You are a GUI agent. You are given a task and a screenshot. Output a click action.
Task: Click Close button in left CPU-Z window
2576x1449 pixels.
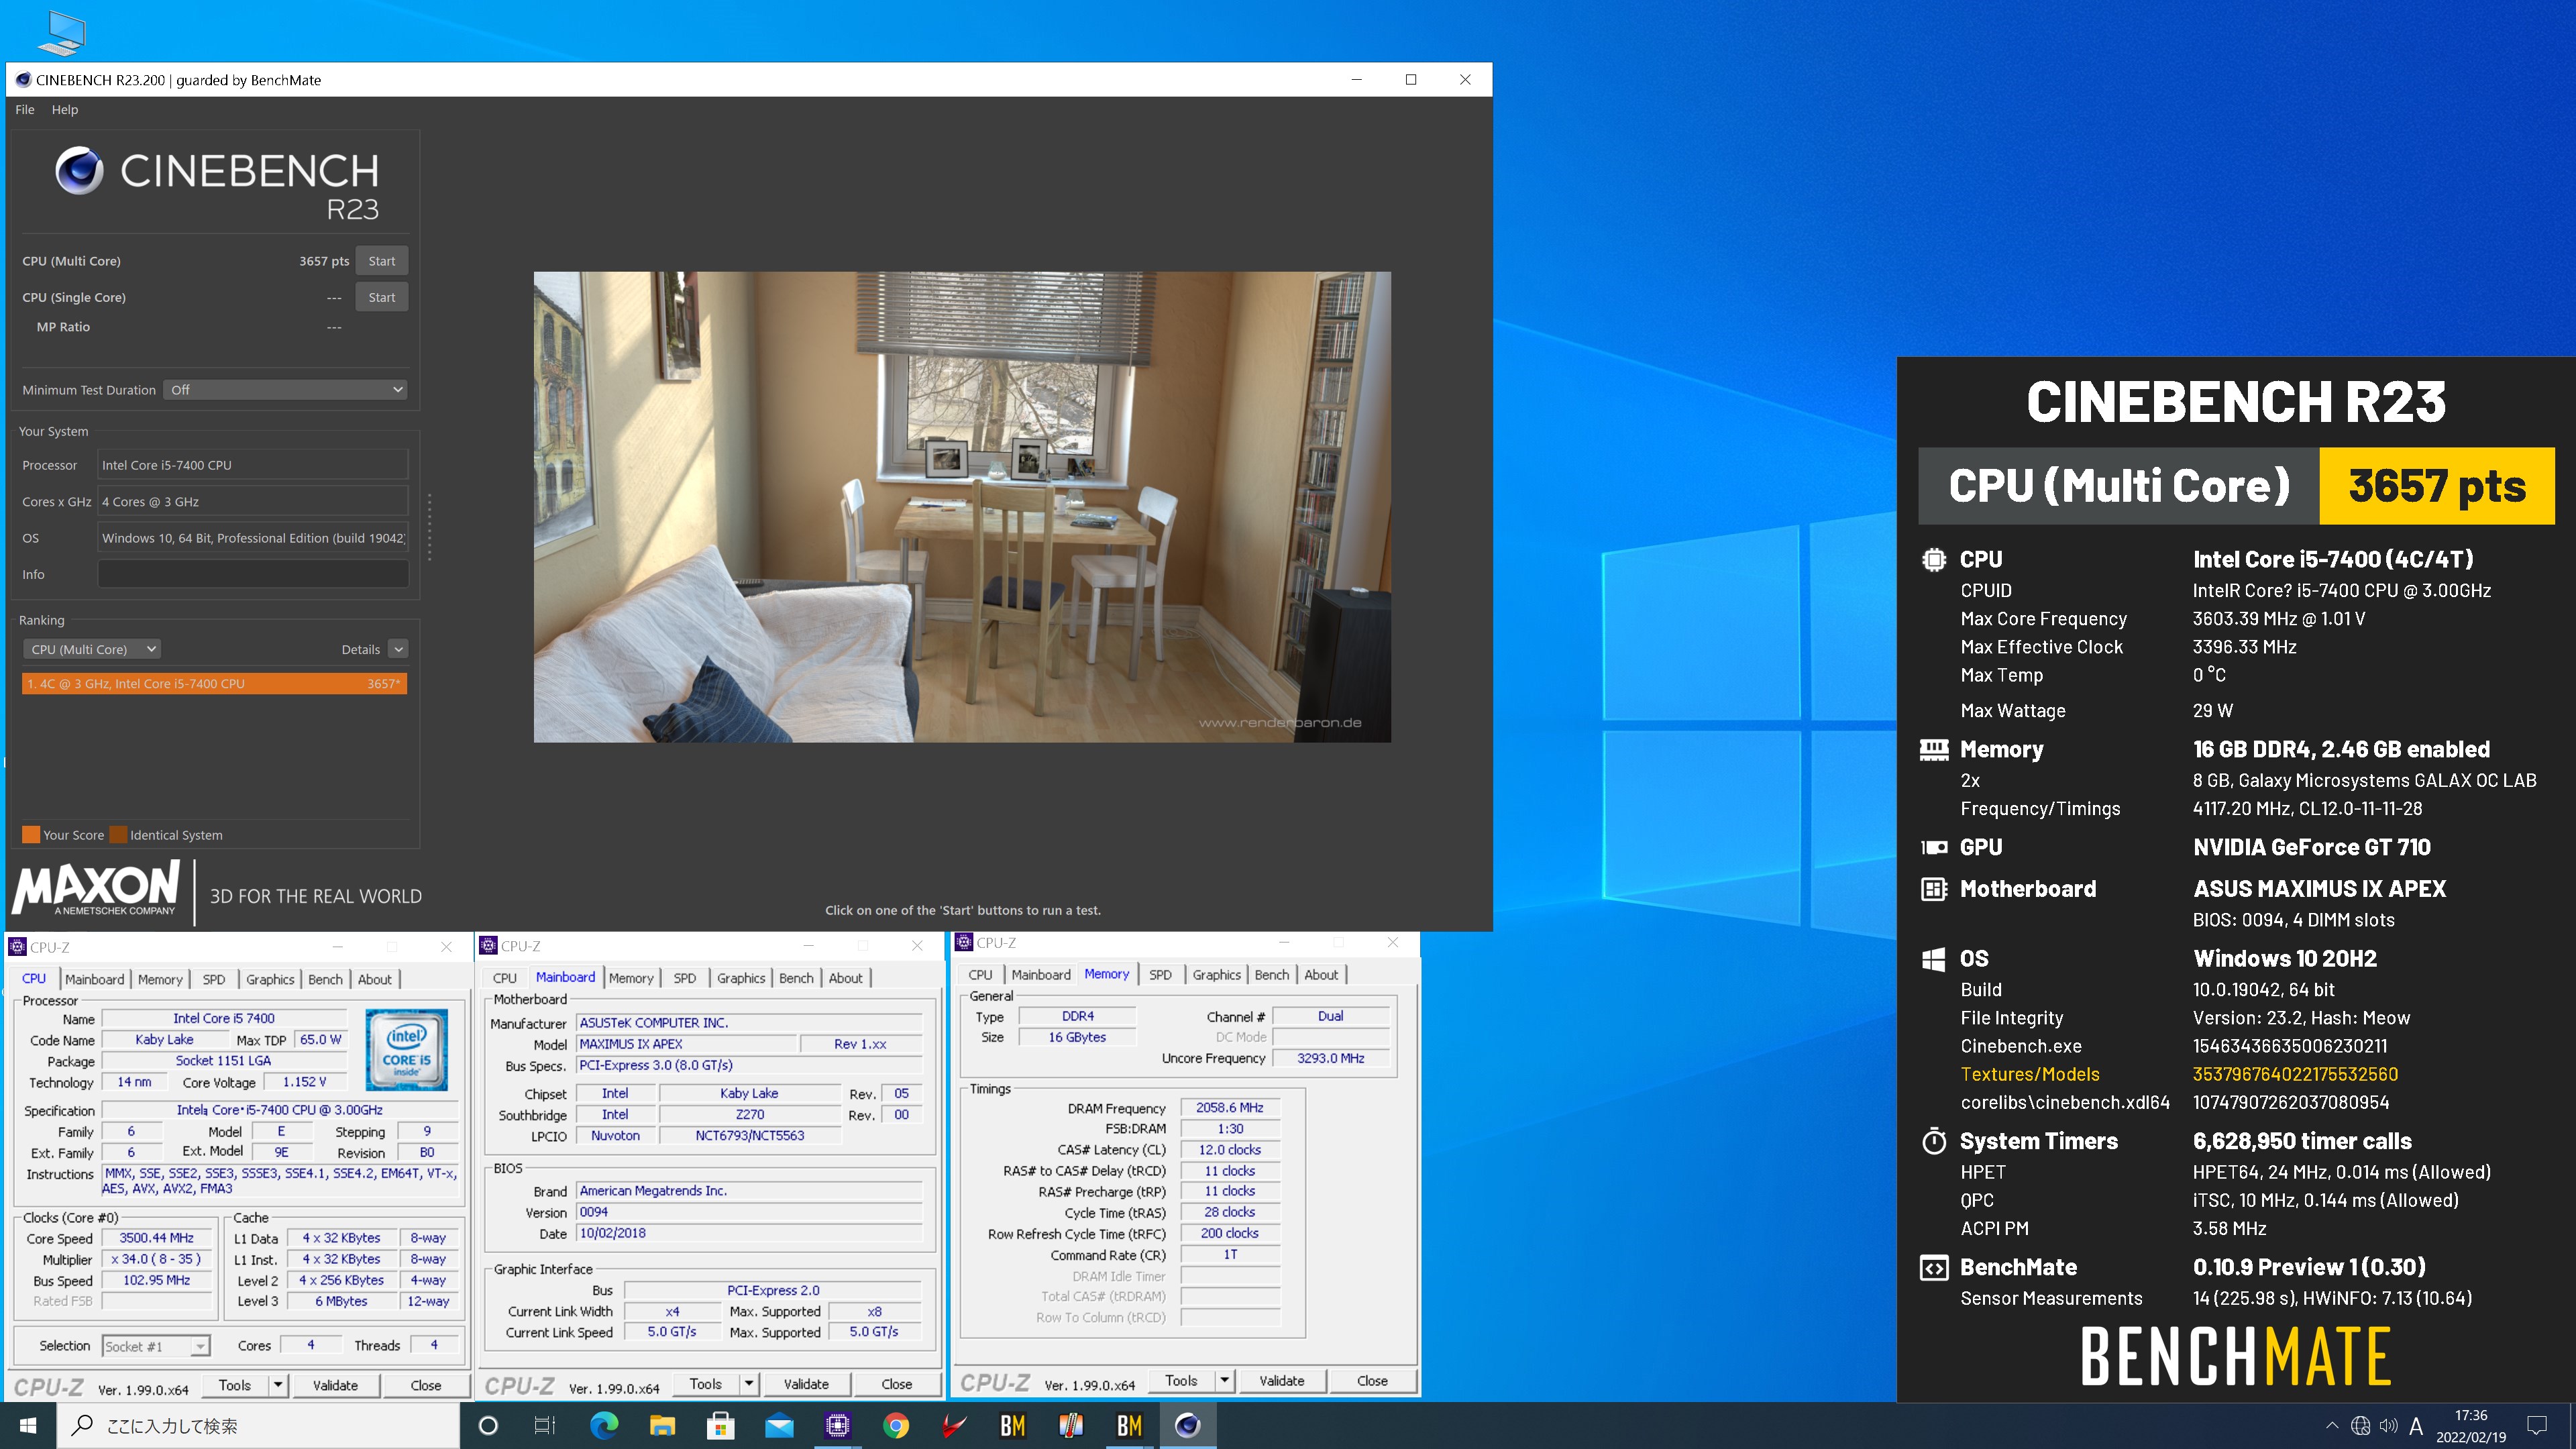426,1385
